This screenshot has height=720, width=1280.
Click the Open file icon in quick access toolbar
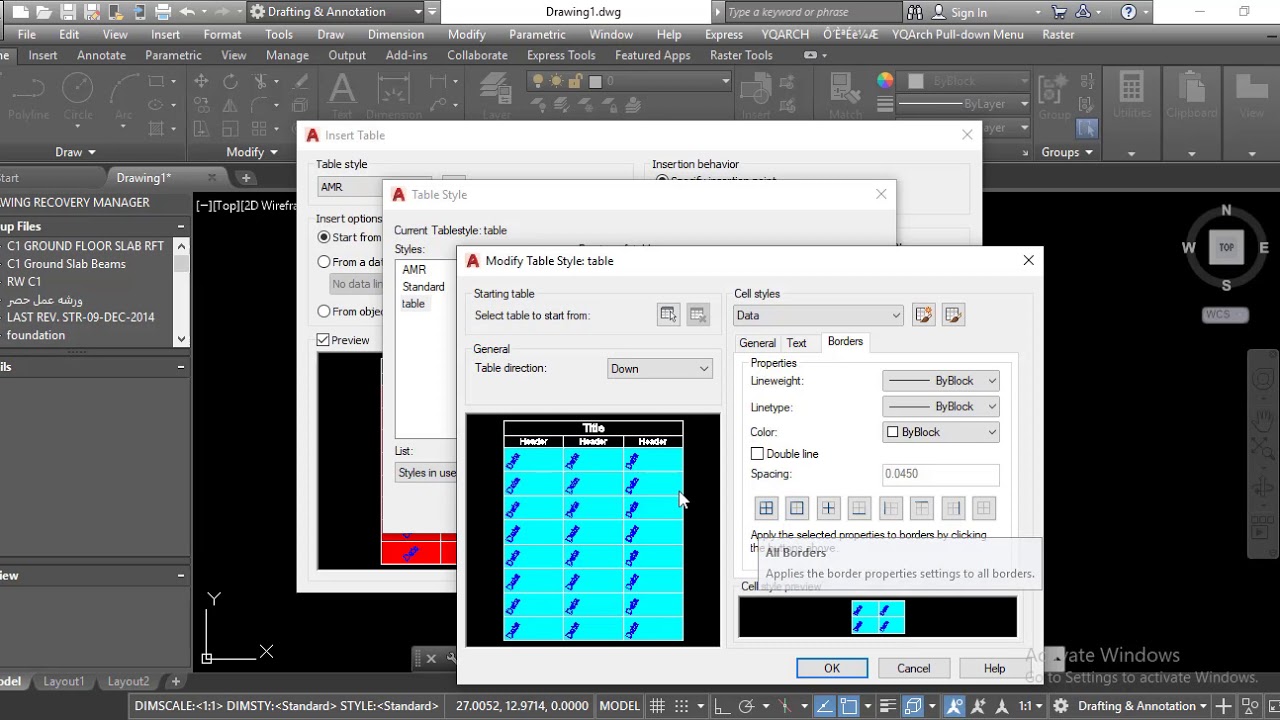coord(45,12)
